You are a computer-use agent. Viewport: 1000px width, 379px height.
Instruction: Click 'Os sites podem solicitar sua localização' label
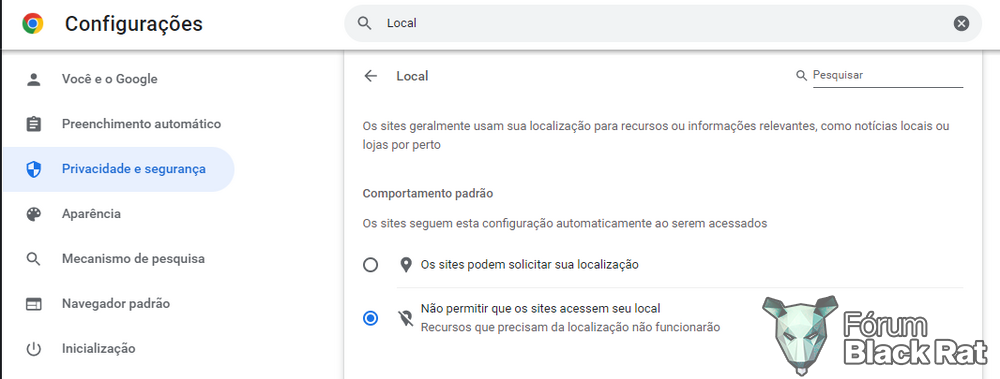pyautogui.click(x=529, y=264)
